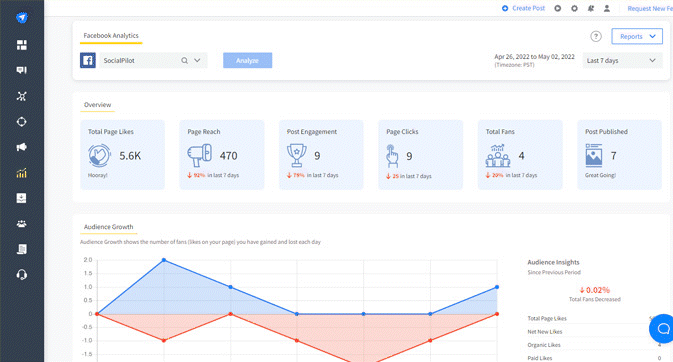673x362 pixels.
Task: Click the Hooray! text in Total Page Likes
Action: pyautogui.click(x=97, y=175)
